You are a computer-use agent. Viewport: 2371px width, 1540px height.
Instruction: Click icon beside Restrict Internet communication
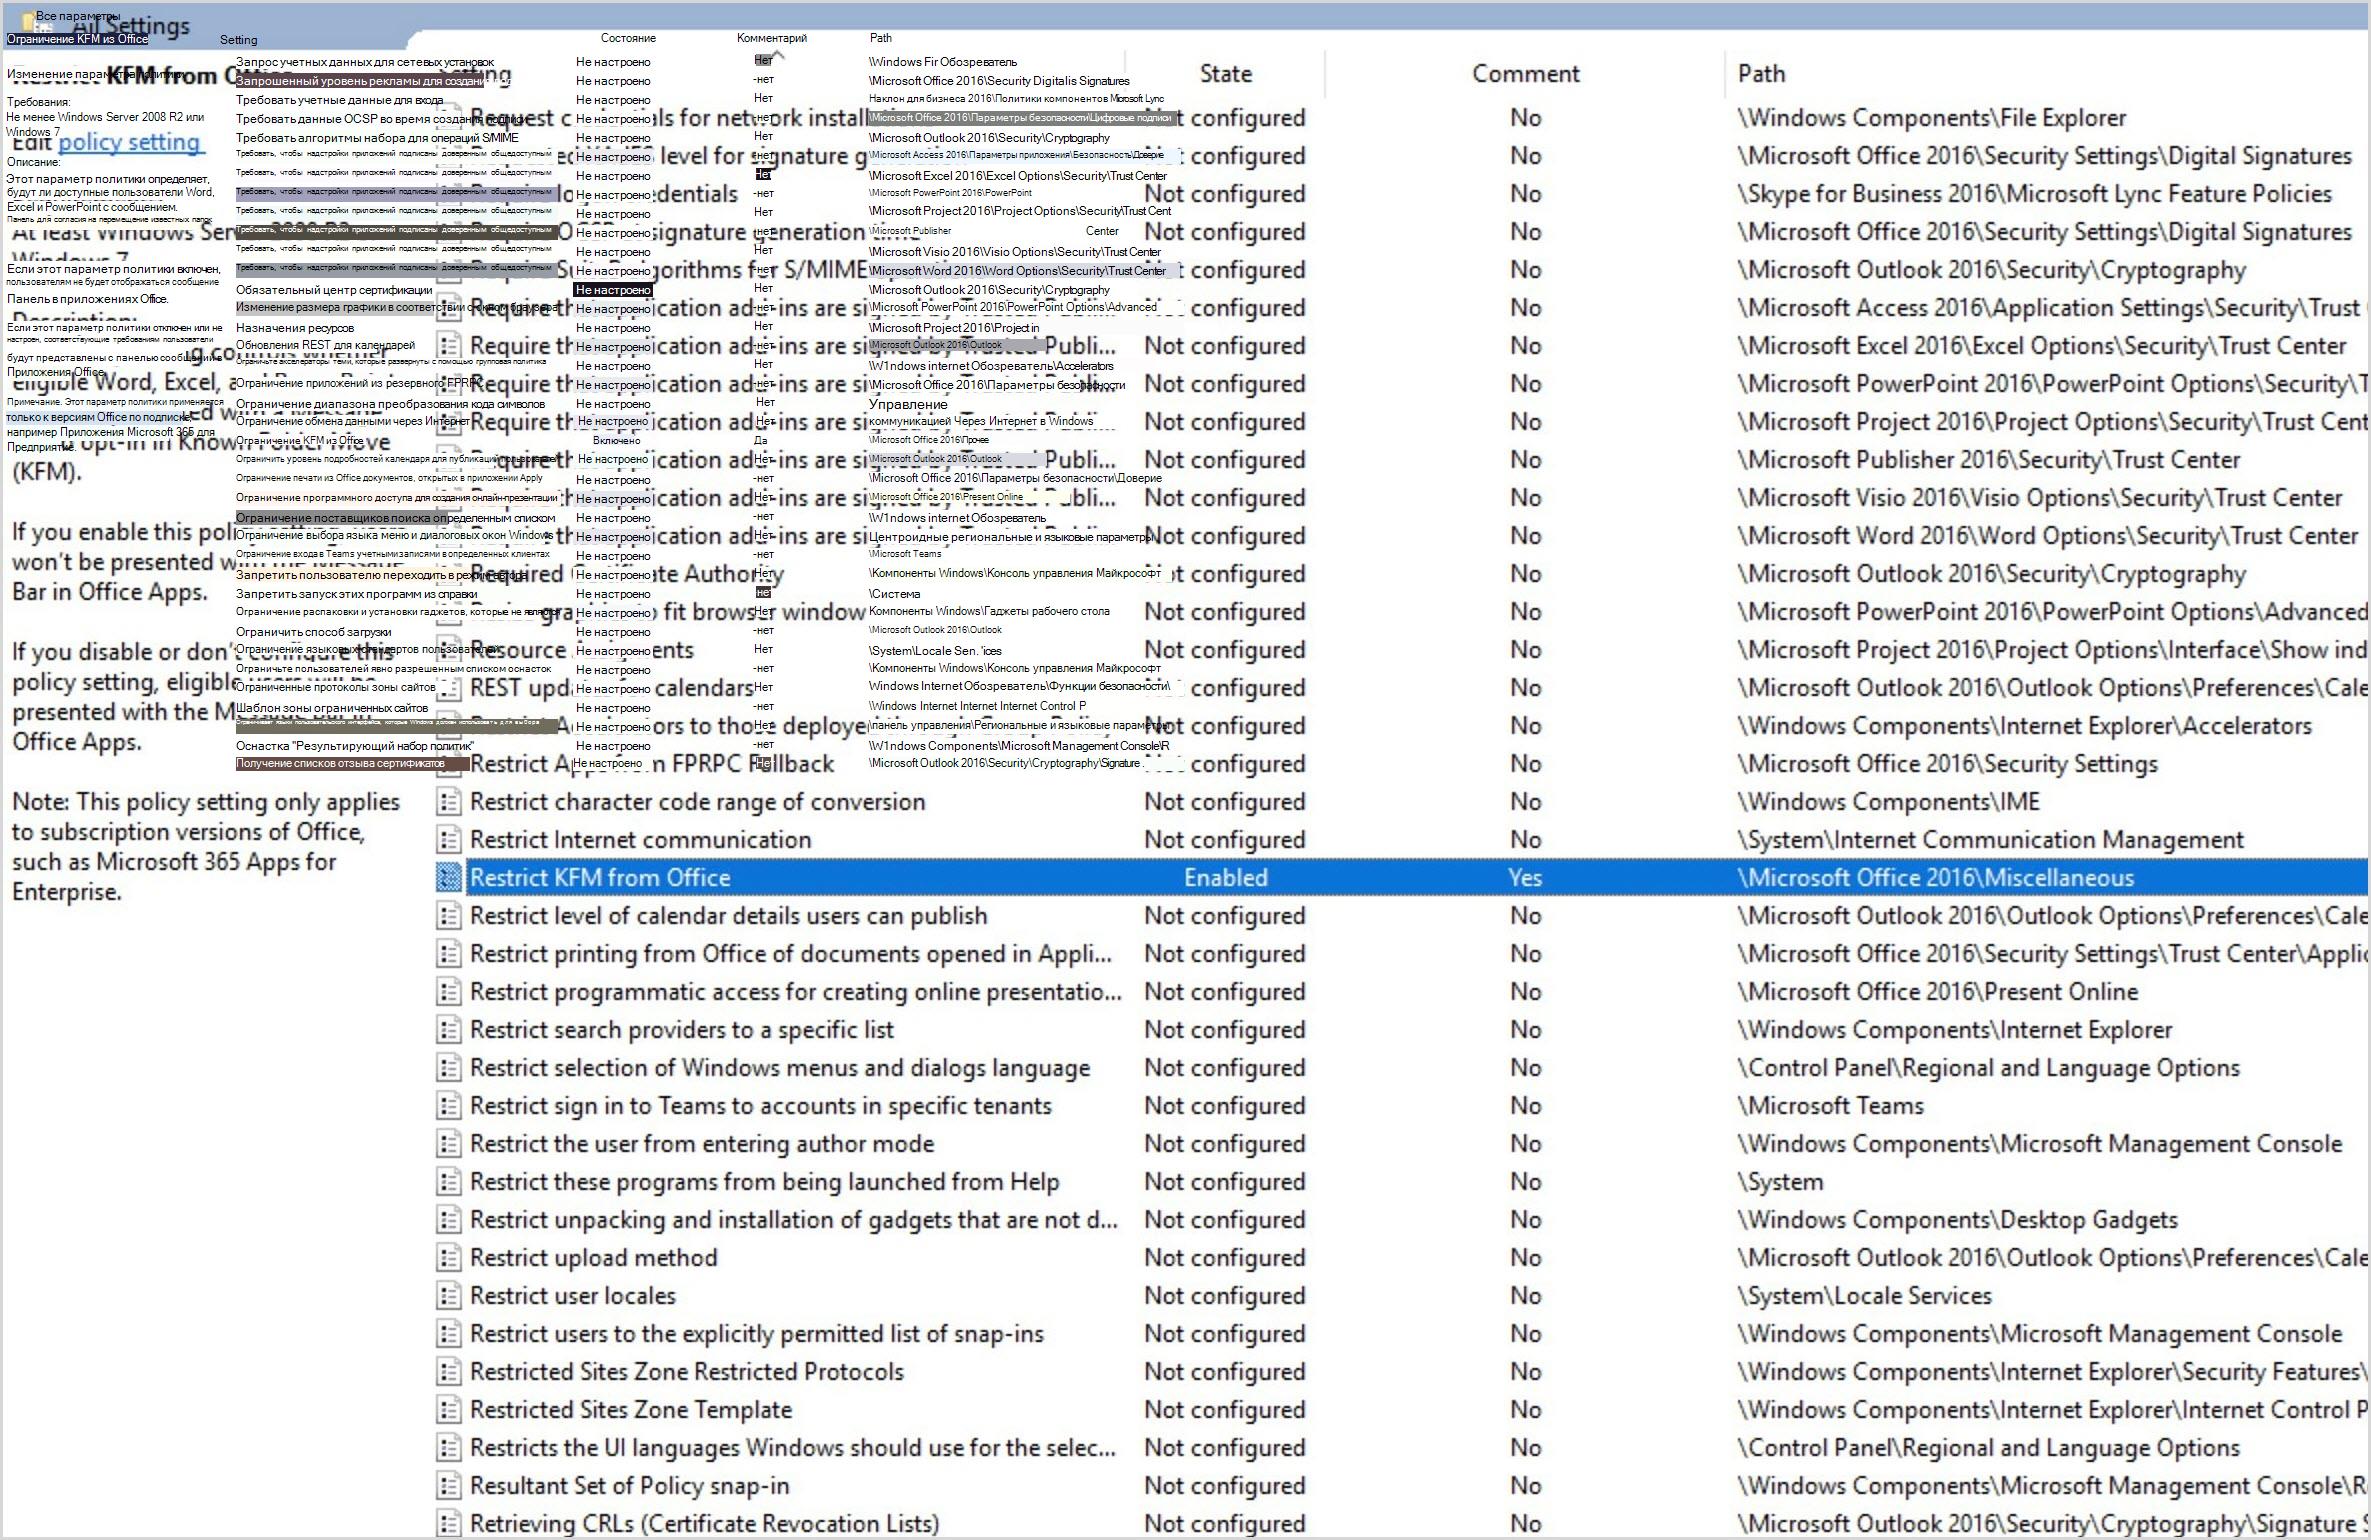(449, 840)
